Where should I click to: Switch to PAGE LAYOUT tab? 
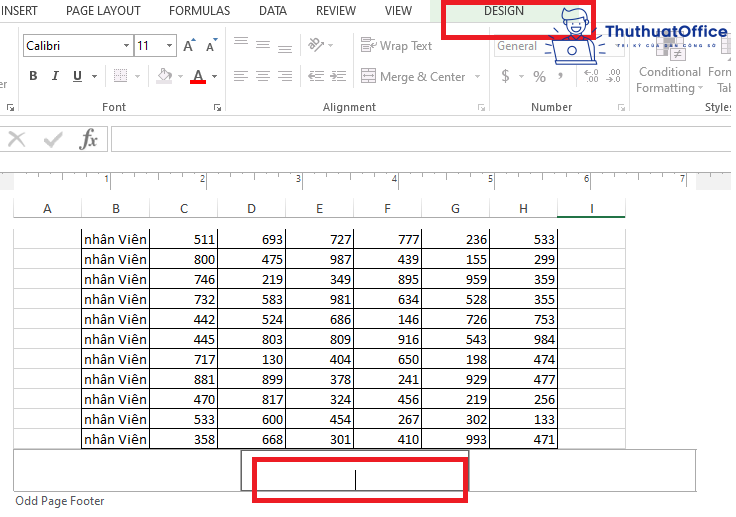click(103, 11)
